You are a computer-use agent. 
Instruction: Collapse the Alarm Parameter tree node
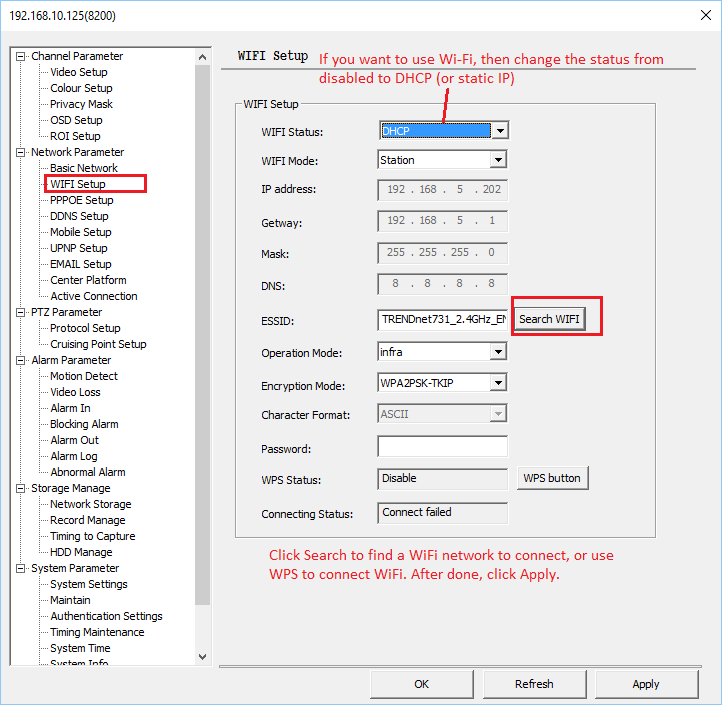pos(20,360)
